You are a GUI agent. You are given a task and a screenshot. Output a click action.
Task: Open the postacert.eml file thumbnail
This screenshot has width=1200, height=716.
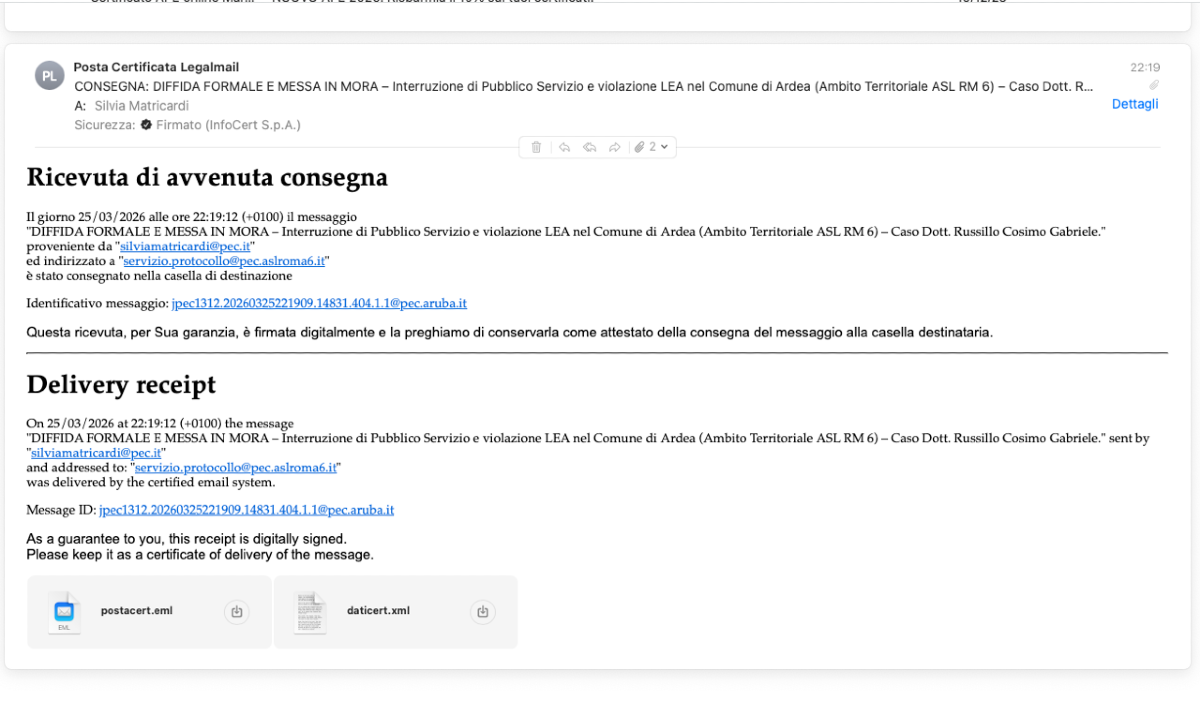point(64,611)
